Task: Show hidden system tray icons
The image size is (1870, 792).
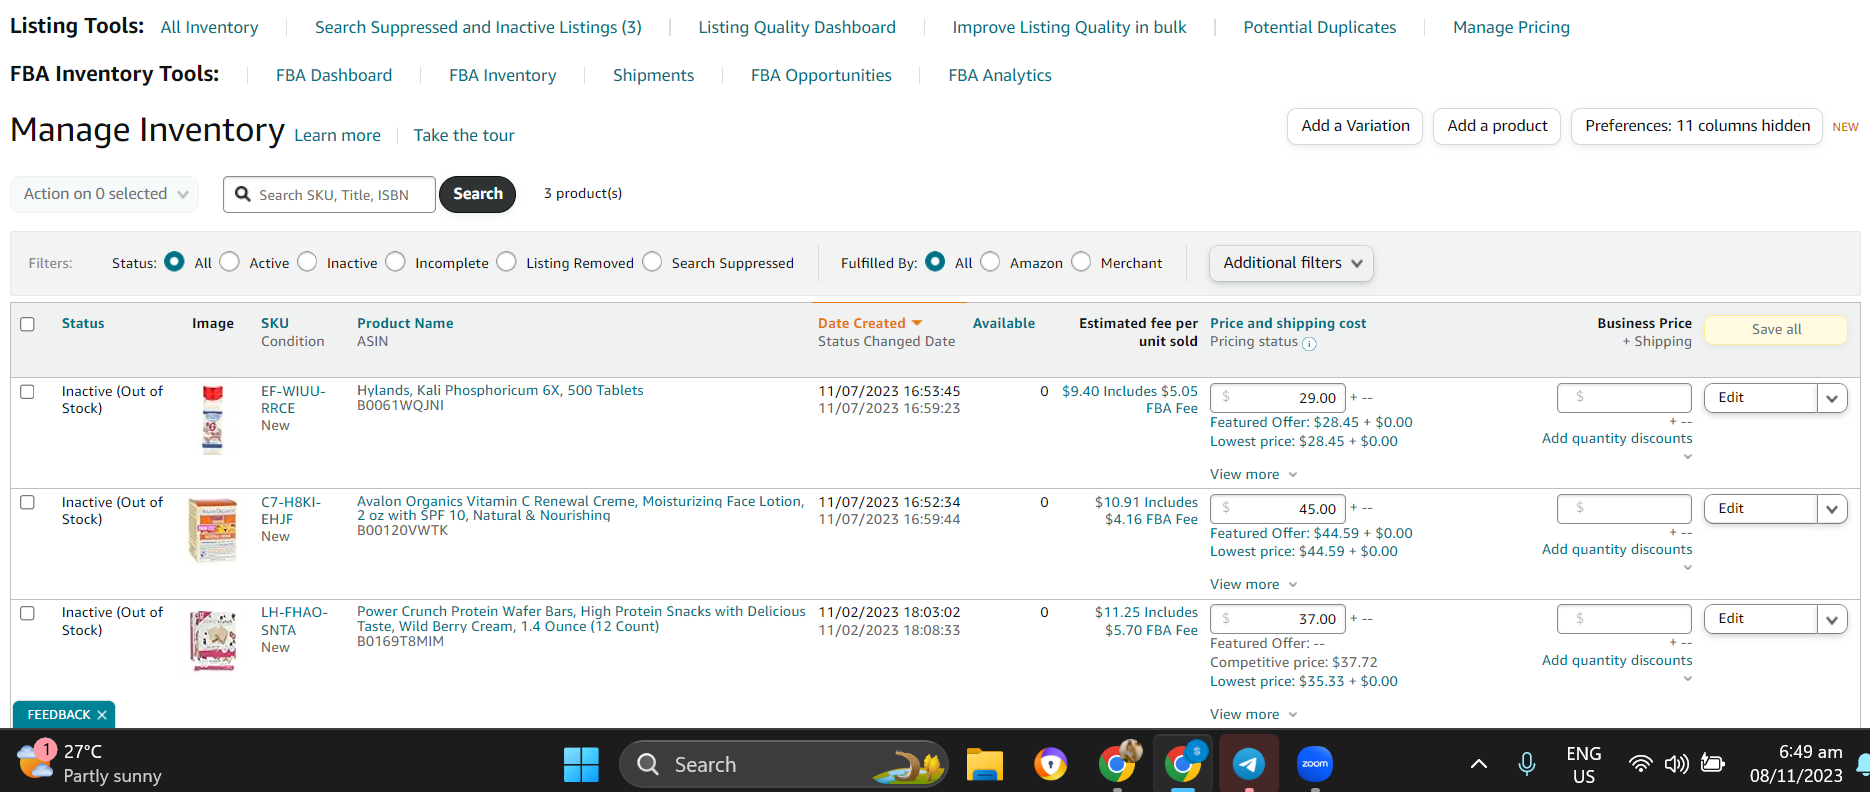Action: [1478, 765]
